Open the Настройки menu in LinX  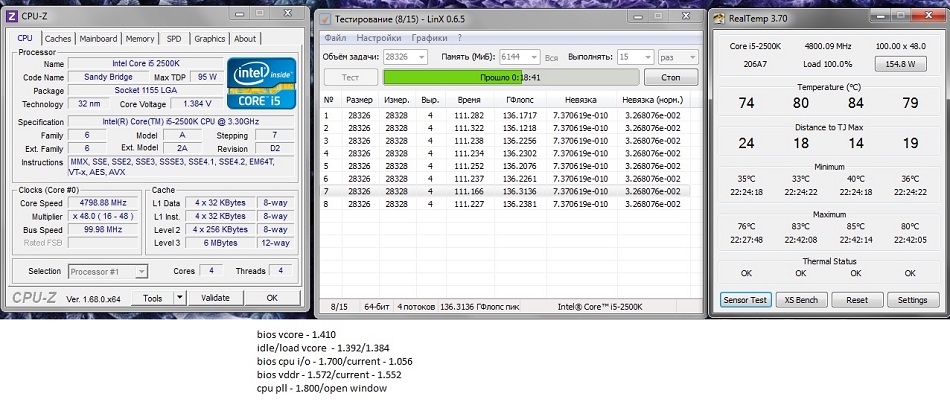pos(379,38)
